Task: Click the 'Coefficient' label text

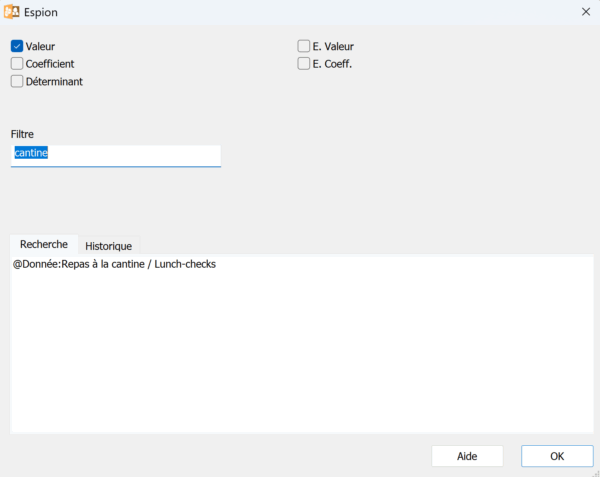Action: tap(50, 64)
